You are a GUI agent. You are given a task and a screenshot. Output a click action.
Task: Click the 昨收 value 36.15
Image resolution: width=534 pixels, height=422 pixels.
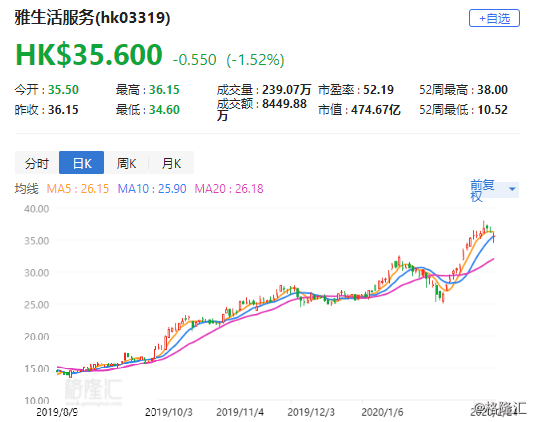coord(63,110)
